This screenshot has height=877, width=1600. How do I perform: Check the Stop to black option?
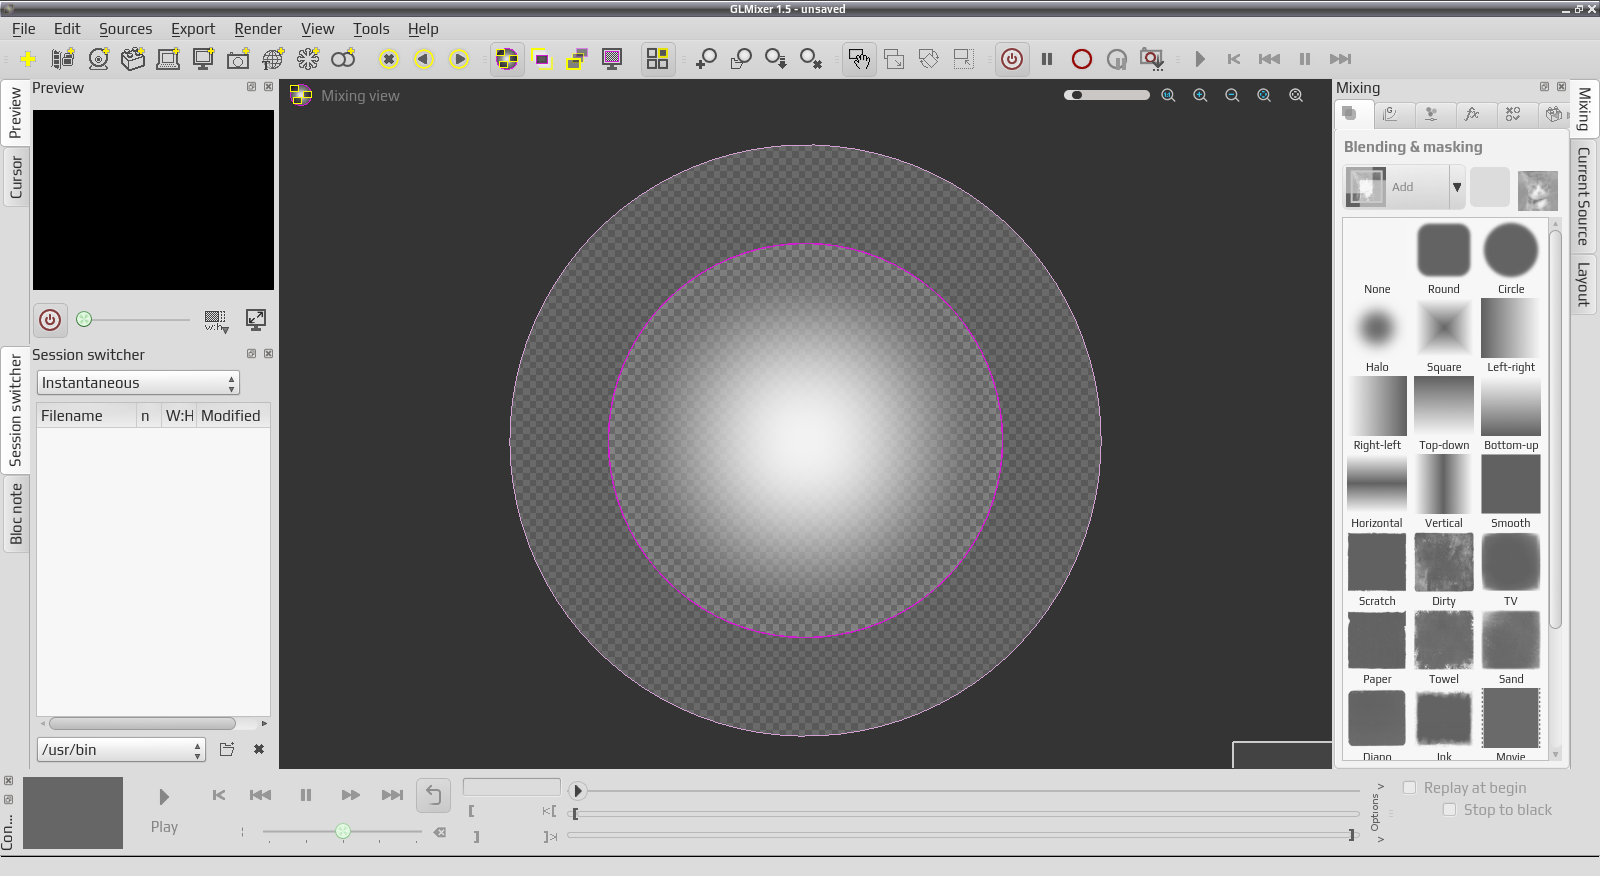[1449, 810]
